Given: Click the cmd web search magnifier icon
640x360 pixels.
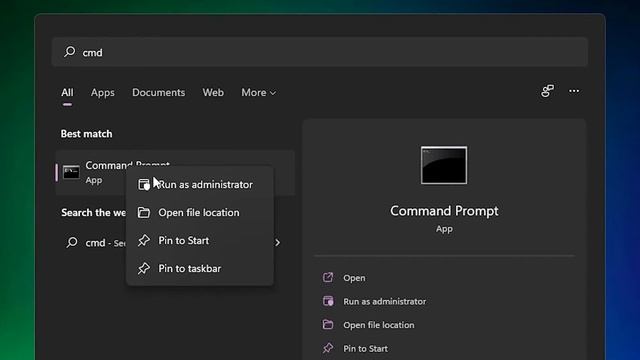Looking at the screenshot, I should (72, 242).
